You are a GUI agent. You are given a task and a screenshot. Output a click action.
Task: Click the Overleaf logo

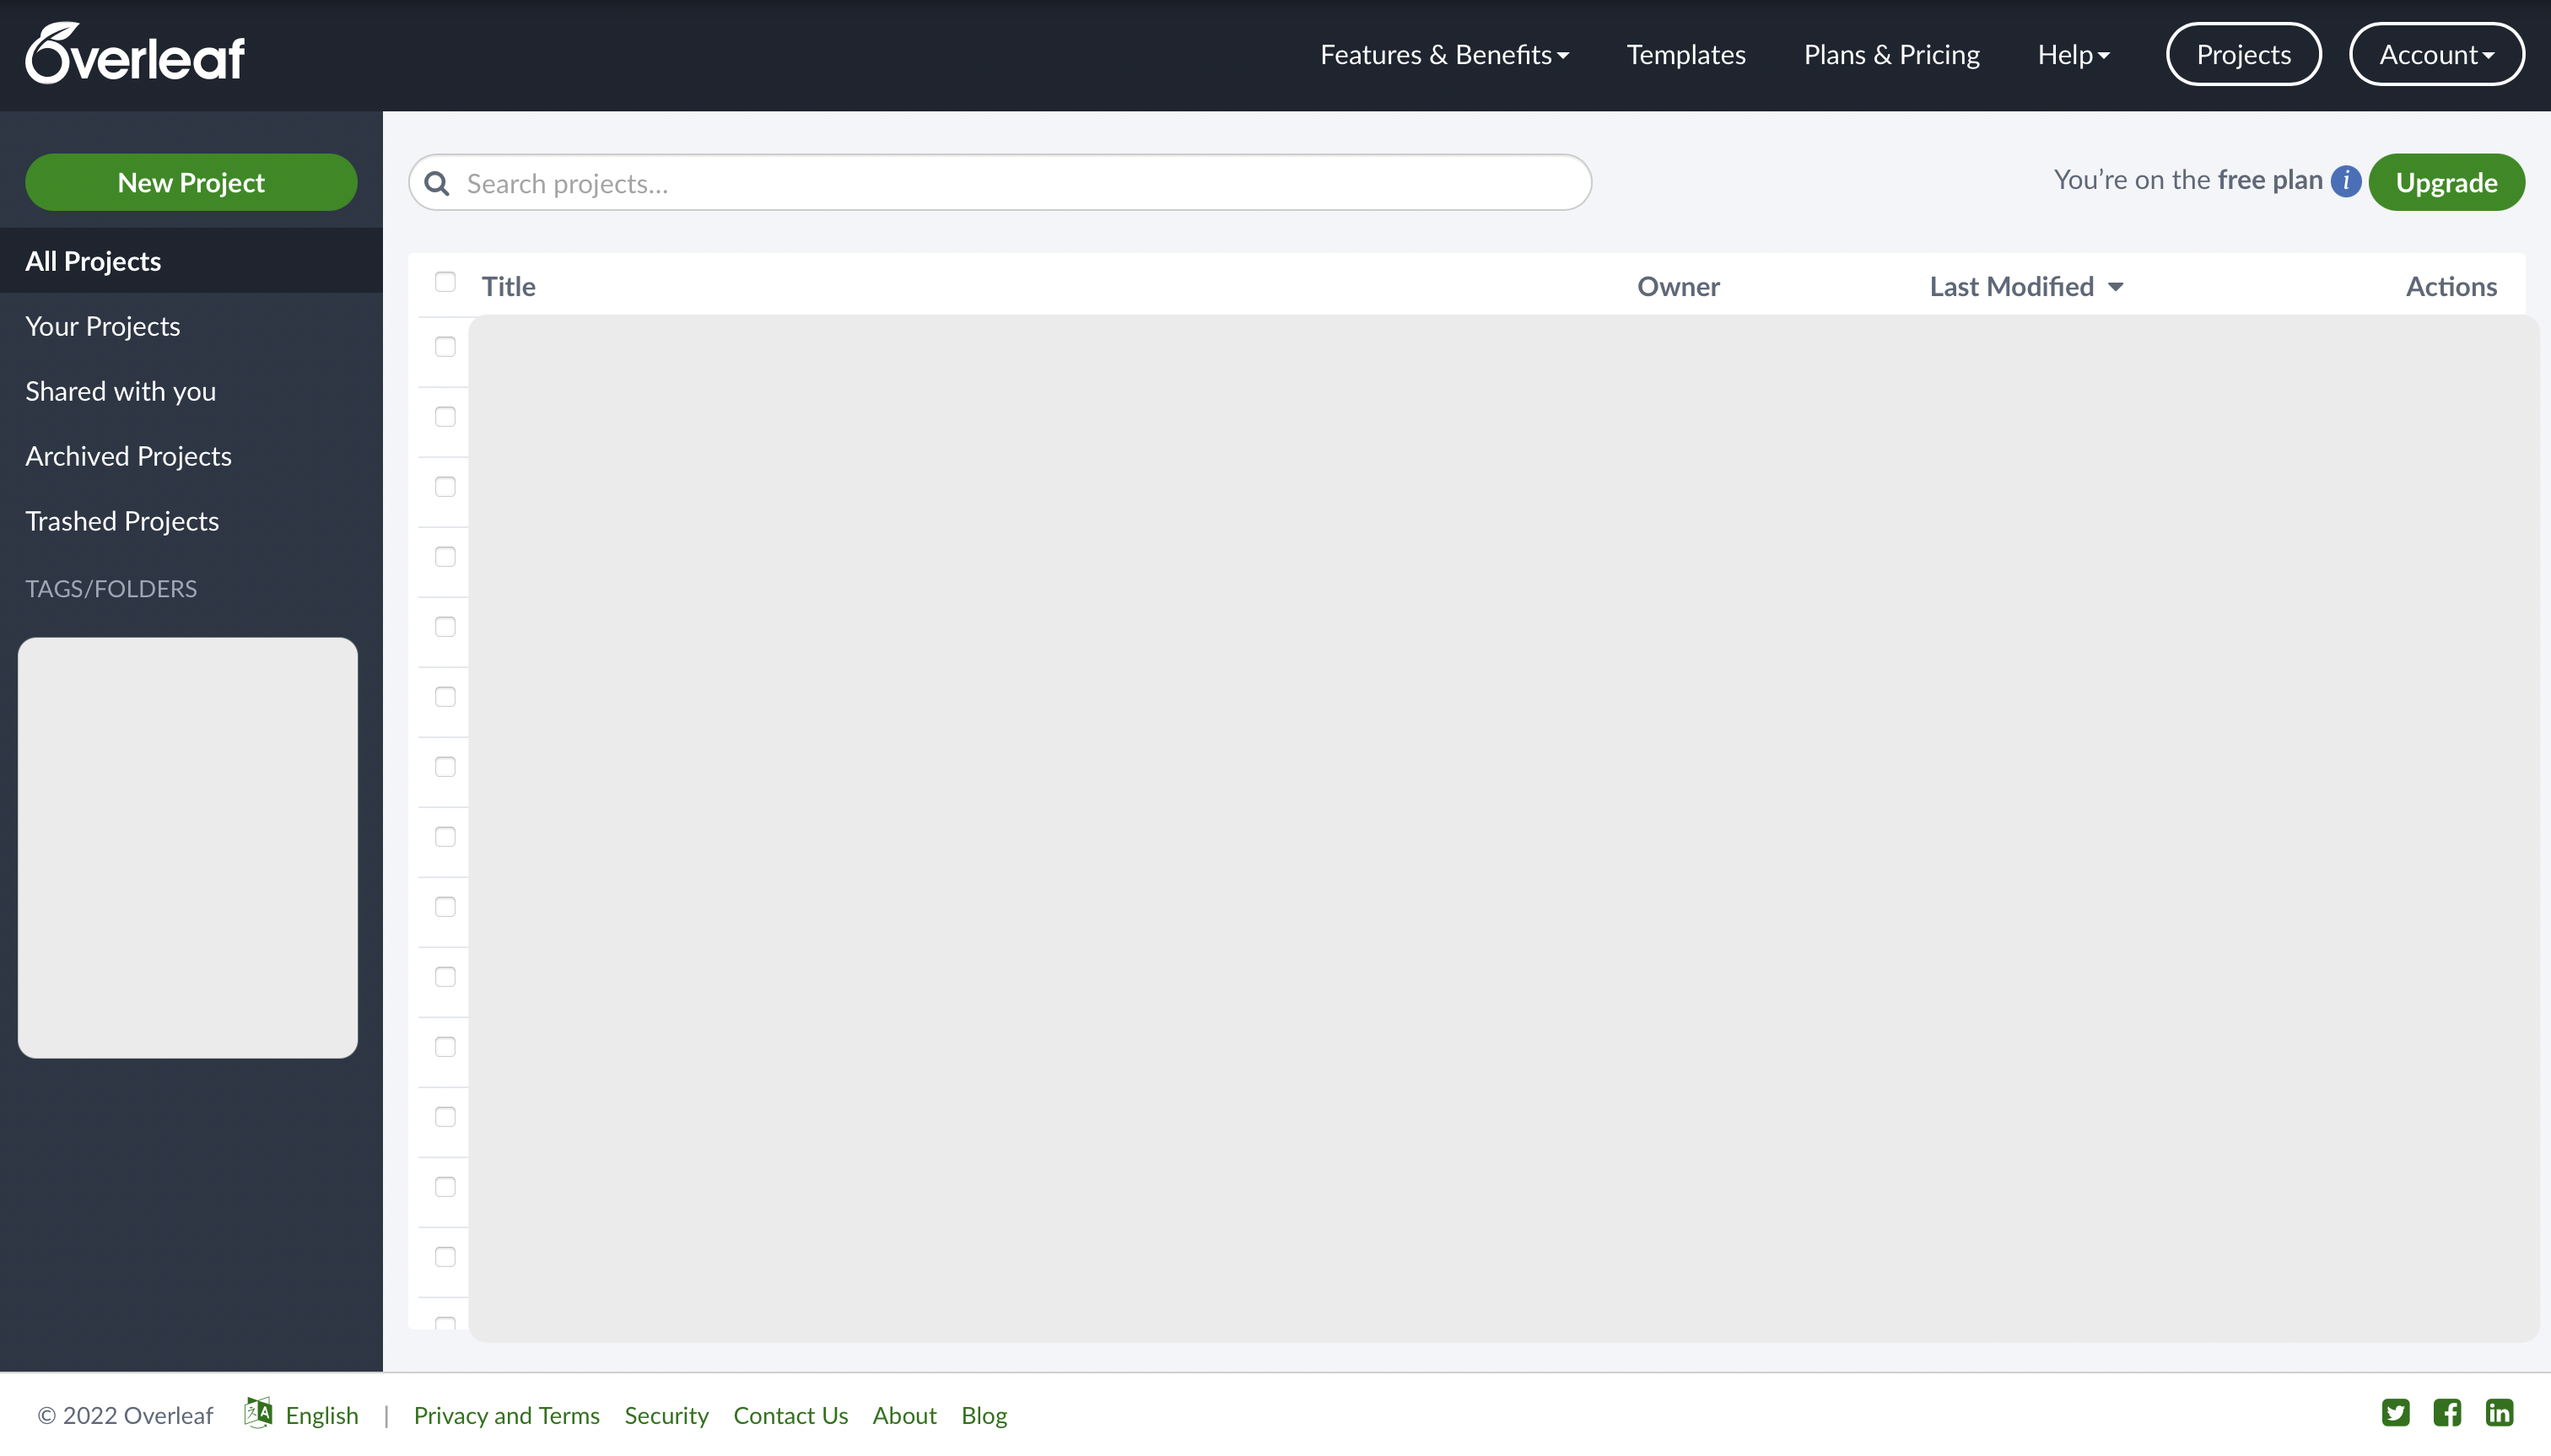point(135,54)
